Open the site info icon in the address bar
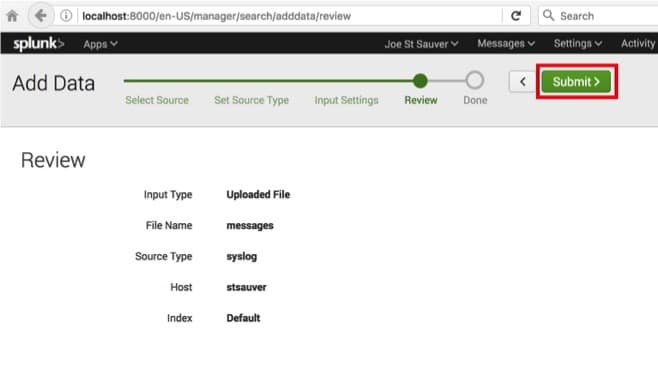This screenshot has width=658, height=366. point(66,16)
